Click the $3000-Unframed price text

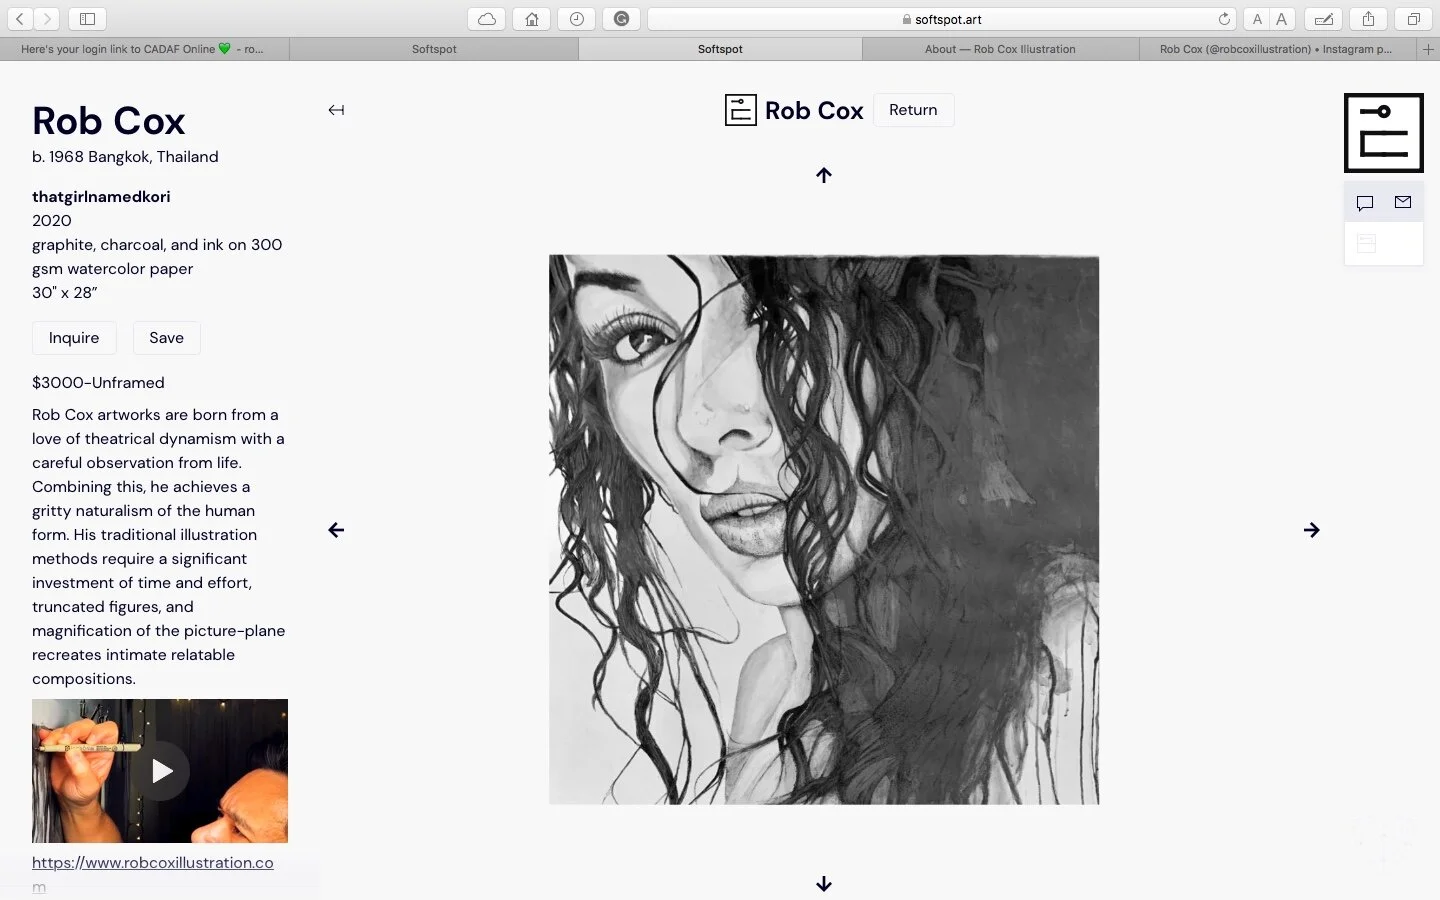point(98,383)
